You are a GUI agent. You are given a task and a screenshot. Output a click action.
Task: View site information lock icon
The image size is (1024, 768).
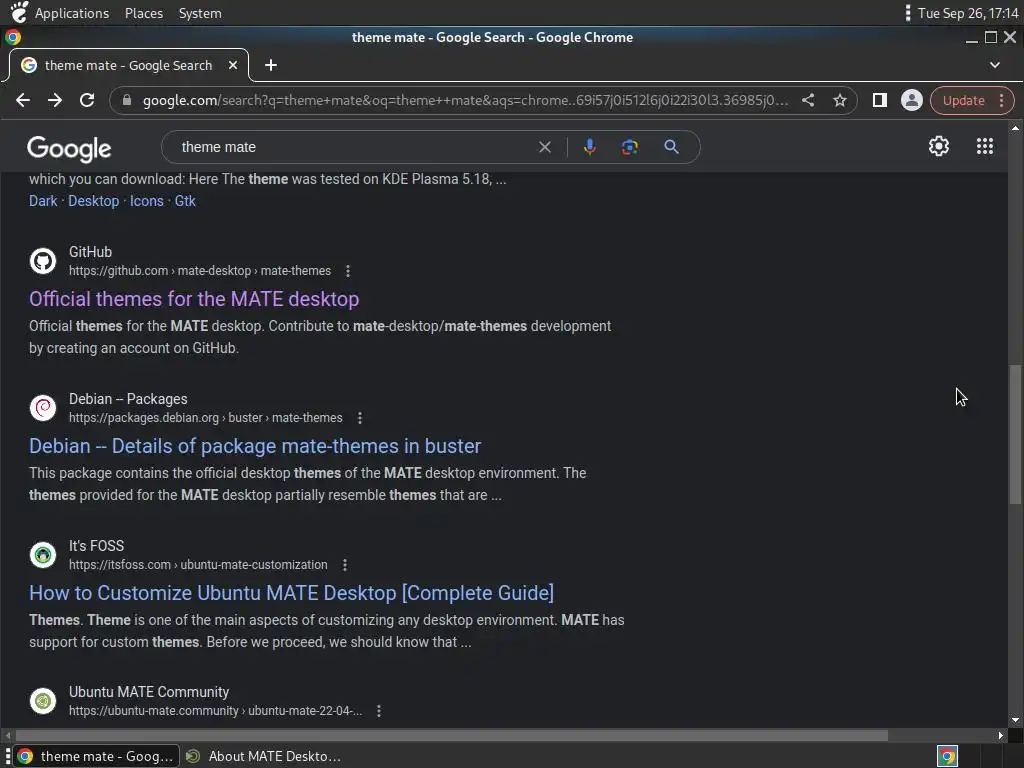click(127, 100)
